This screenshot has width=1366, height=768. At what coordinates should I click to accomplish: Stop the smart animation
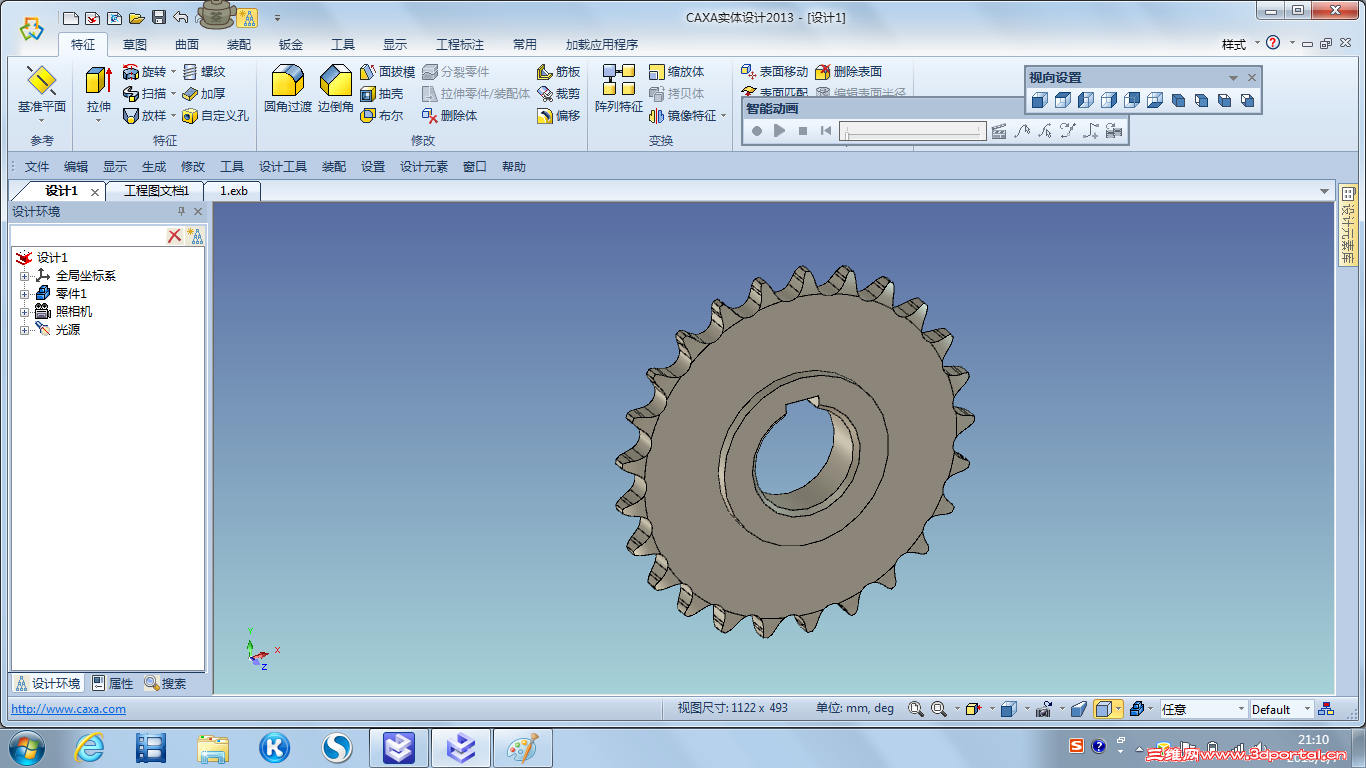[803, 131]
